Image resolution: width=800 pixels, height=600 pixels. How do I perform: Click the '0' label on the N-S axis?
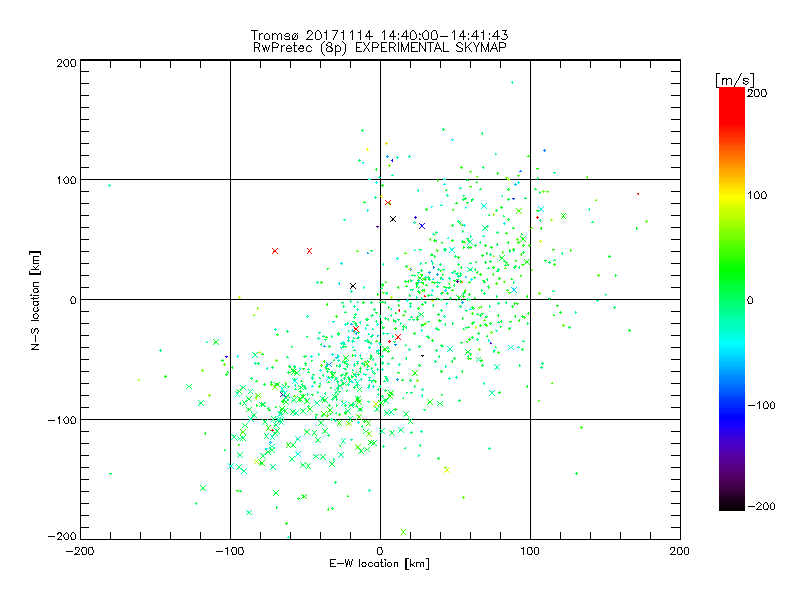(x=73, y=300)
